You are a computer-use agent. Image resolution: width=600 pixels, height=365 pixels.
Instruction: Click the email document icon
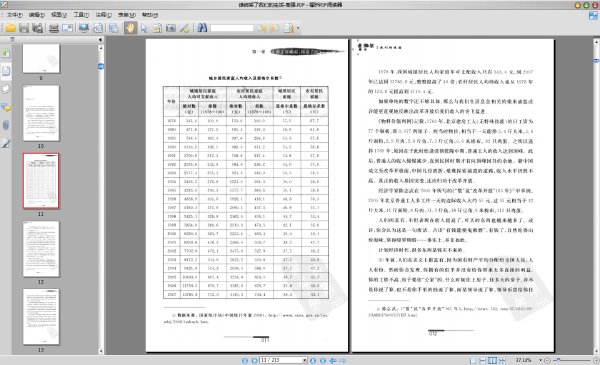[68, 28]
